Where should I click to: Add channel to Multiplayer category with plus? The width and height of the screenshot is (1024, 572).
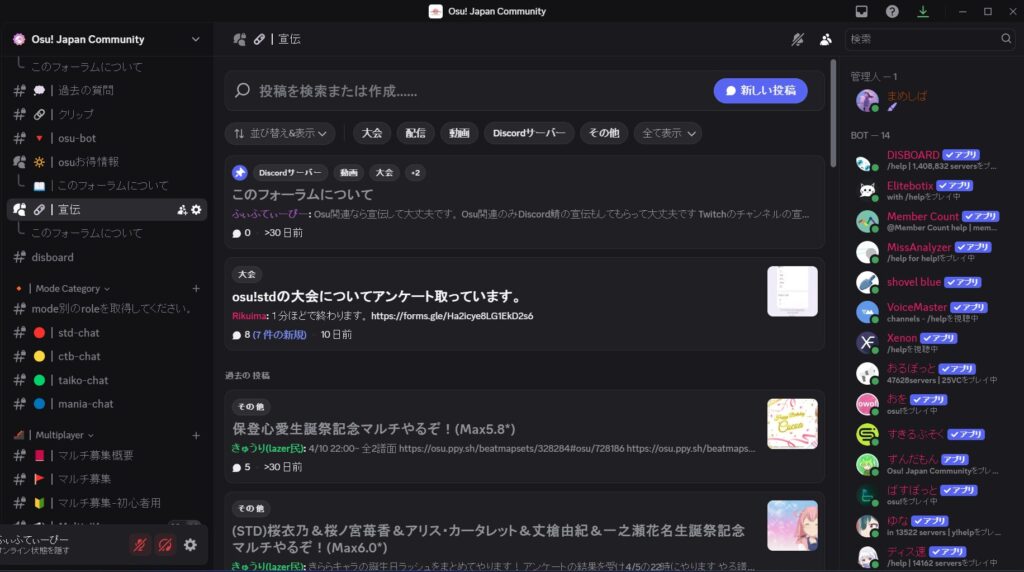196,435
